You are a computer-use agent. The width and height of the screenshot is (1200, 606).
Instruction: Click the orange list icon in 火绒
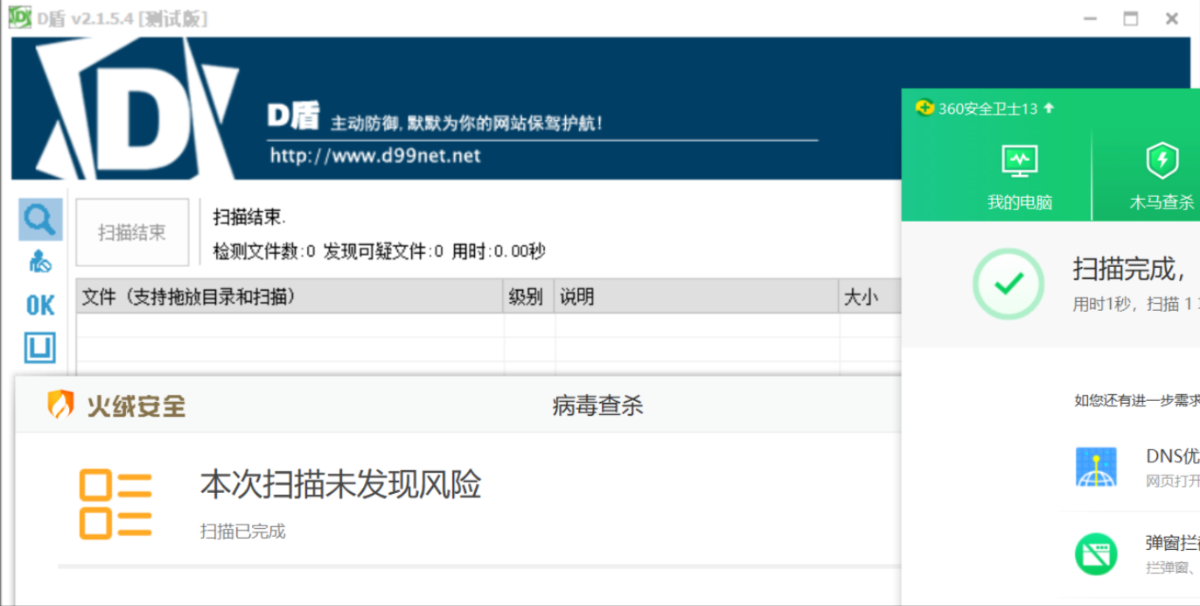[x=115, y=504]
